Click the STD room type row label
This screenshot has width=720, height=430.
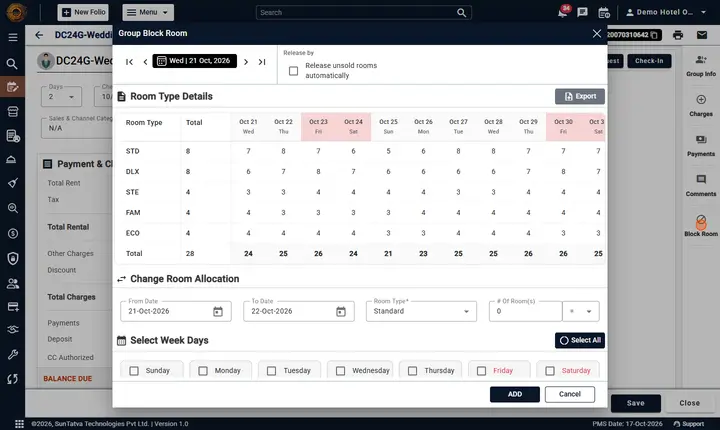click(x=133, y=151)
